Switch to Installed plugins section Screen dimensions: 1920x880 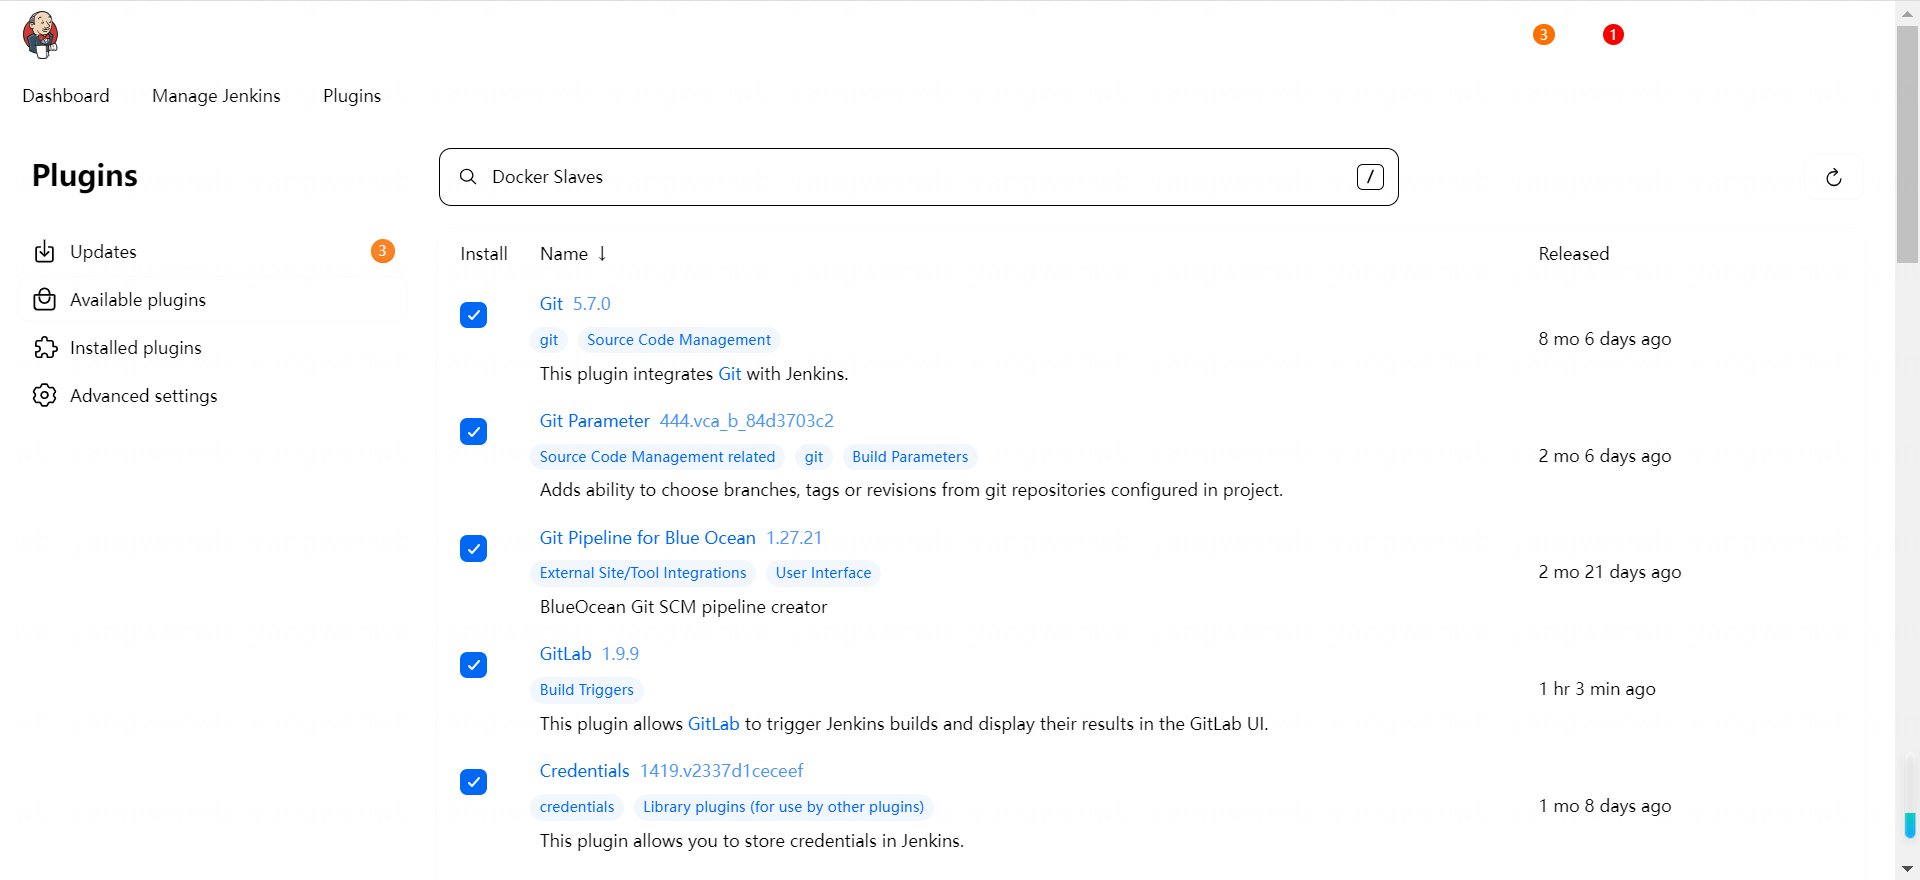(x=213, y=348)
